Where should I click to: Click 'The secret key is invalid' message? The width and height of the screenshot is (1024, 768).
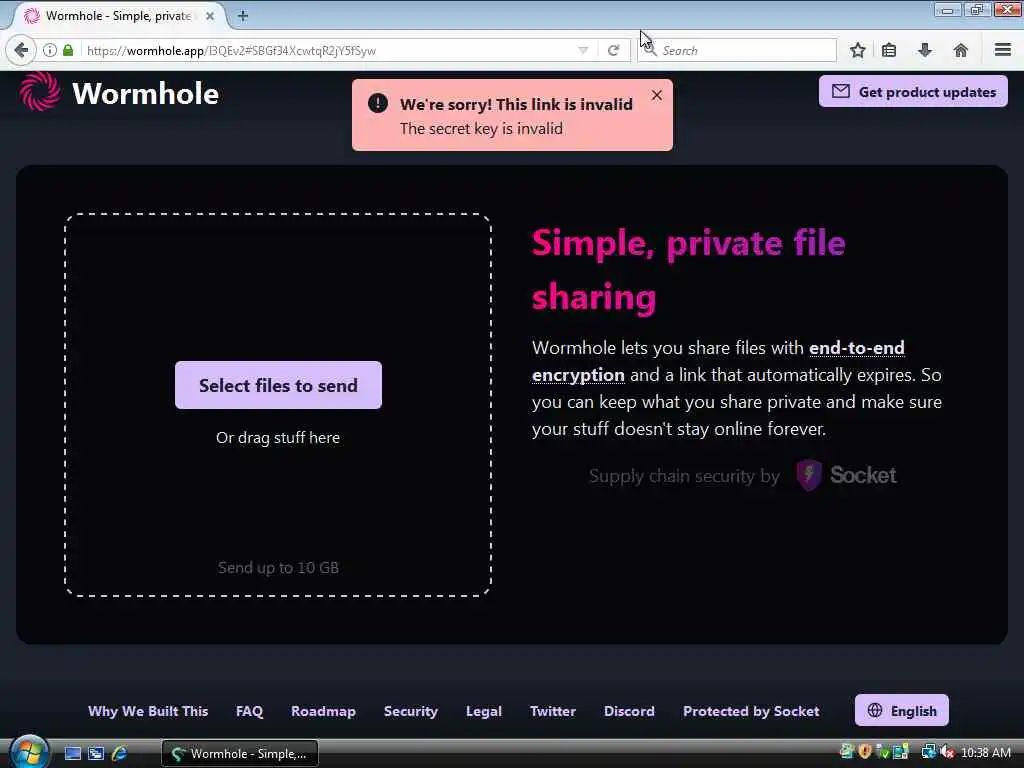click(481, 129)
